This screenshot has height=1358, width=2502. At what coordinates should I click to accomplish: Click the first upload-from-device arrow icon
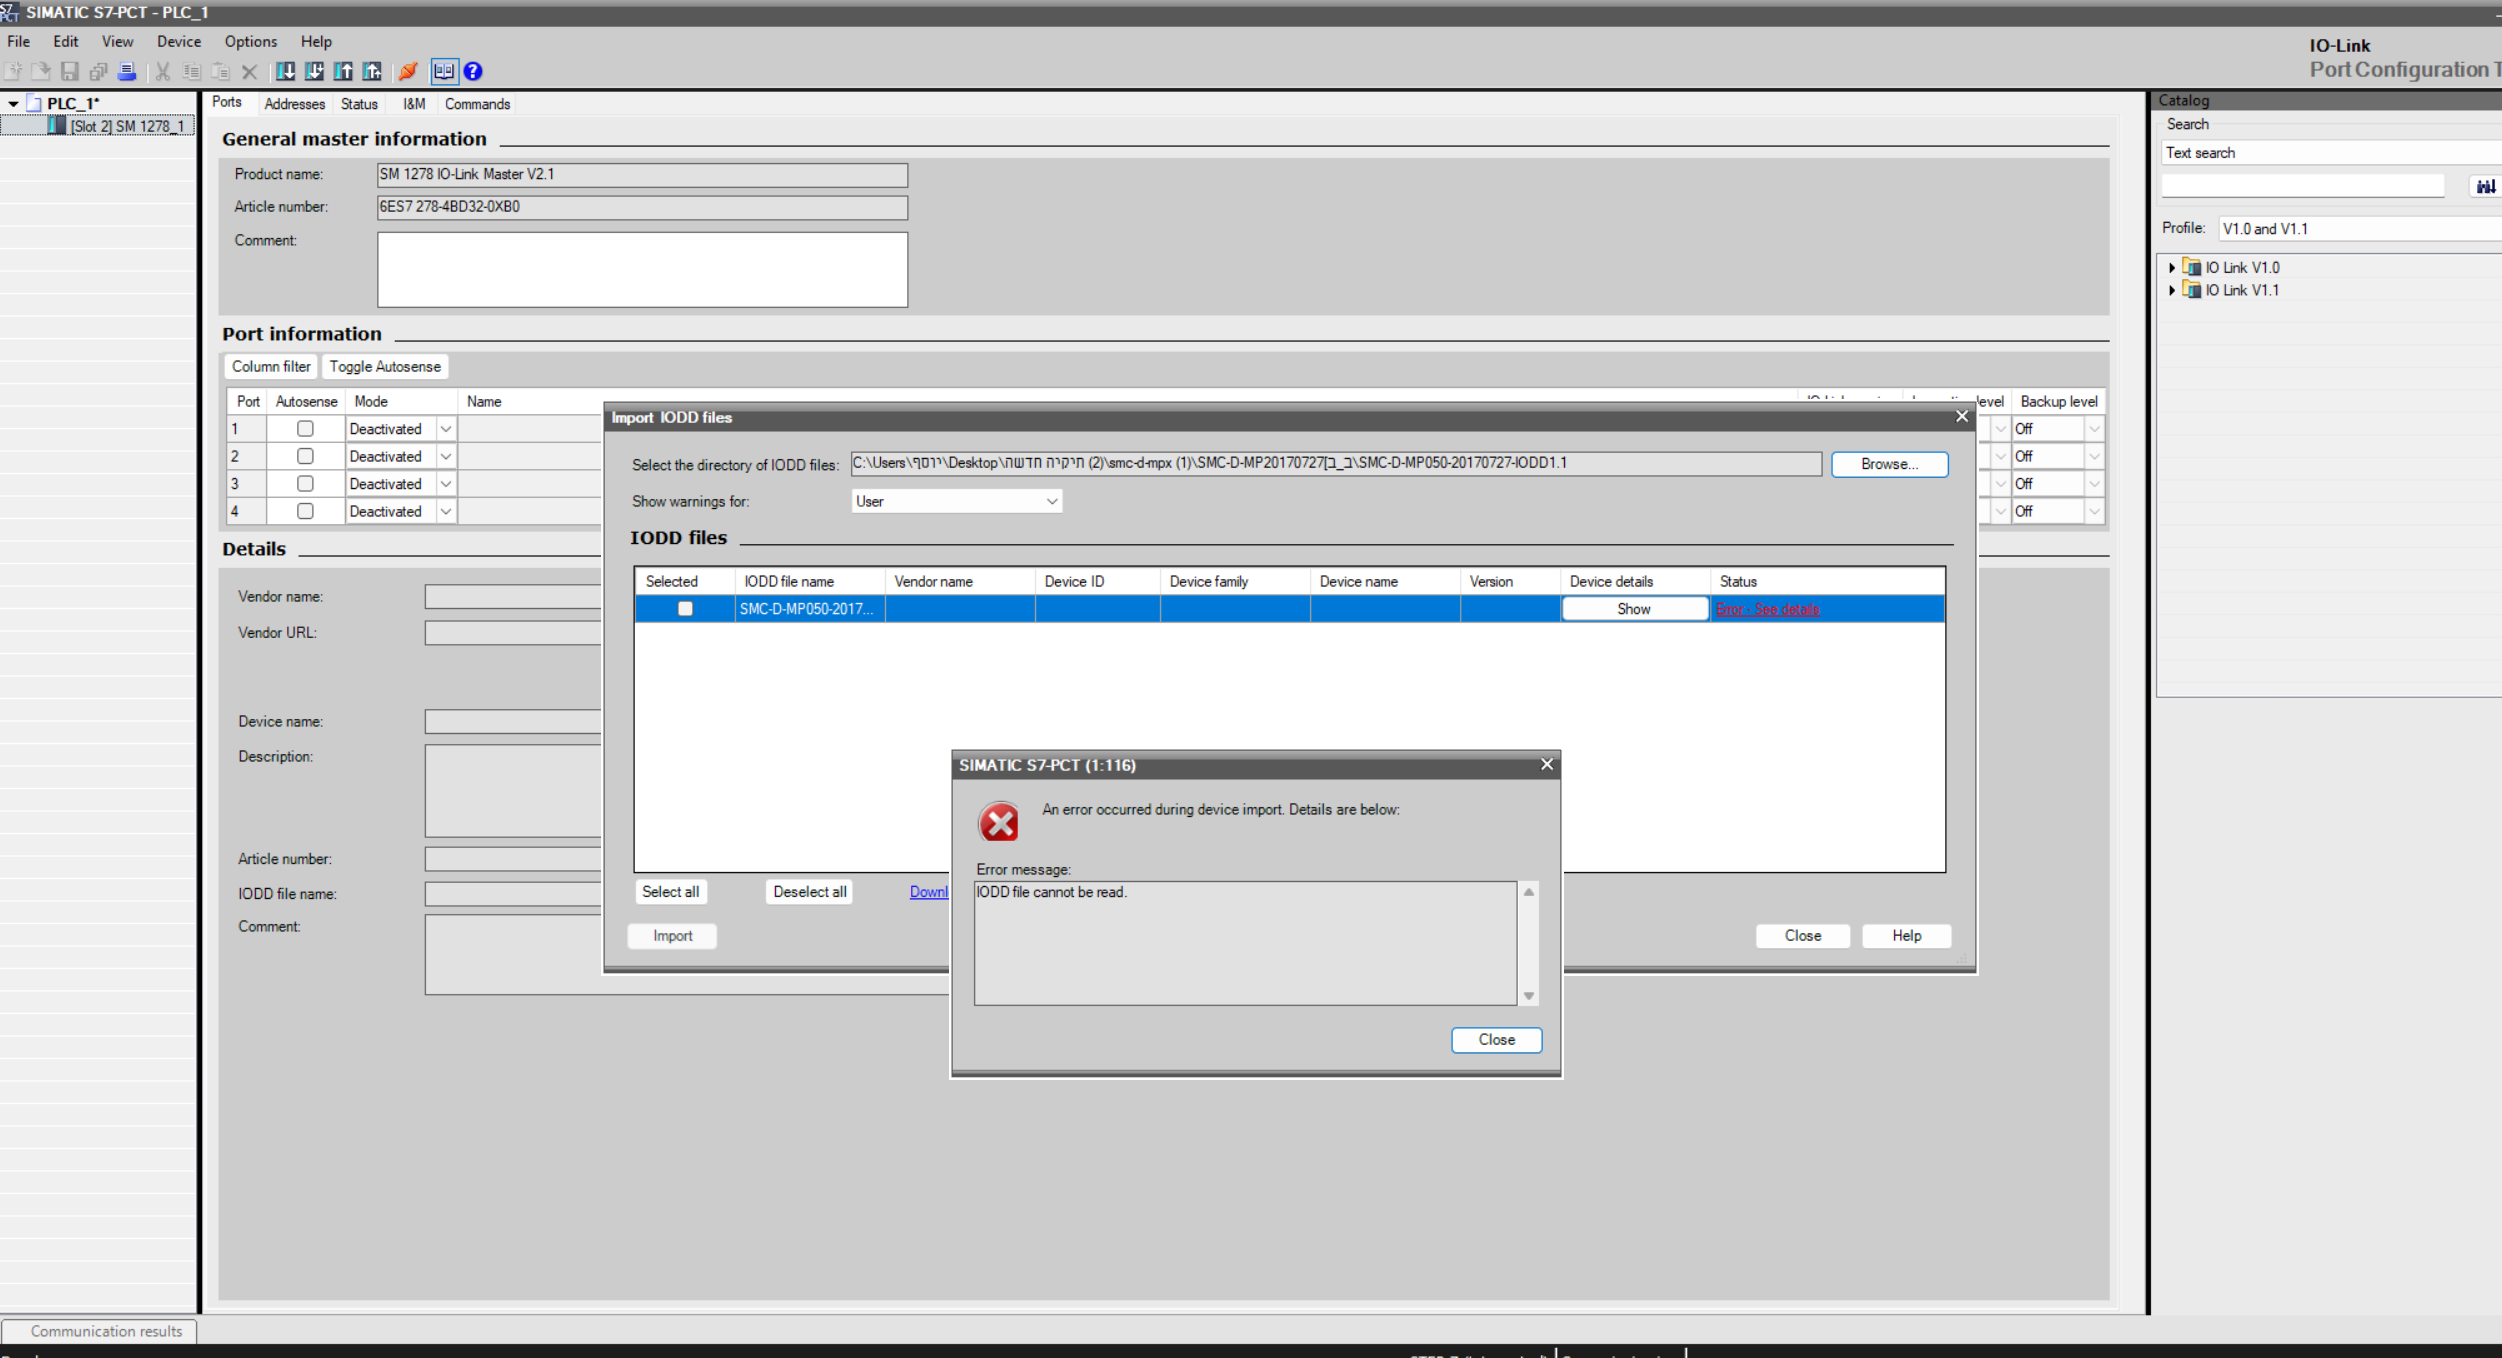(343, 71)
